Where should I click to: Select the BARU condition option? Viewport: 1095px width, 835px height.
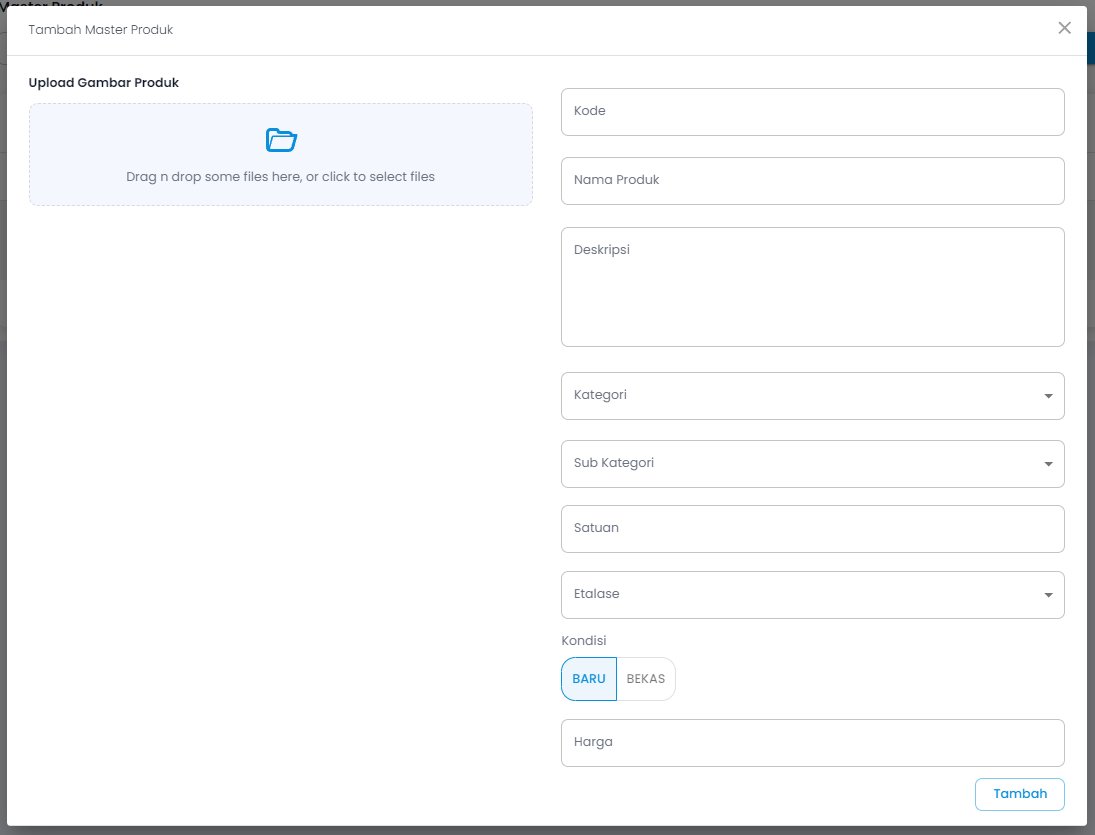click(588, 678)
